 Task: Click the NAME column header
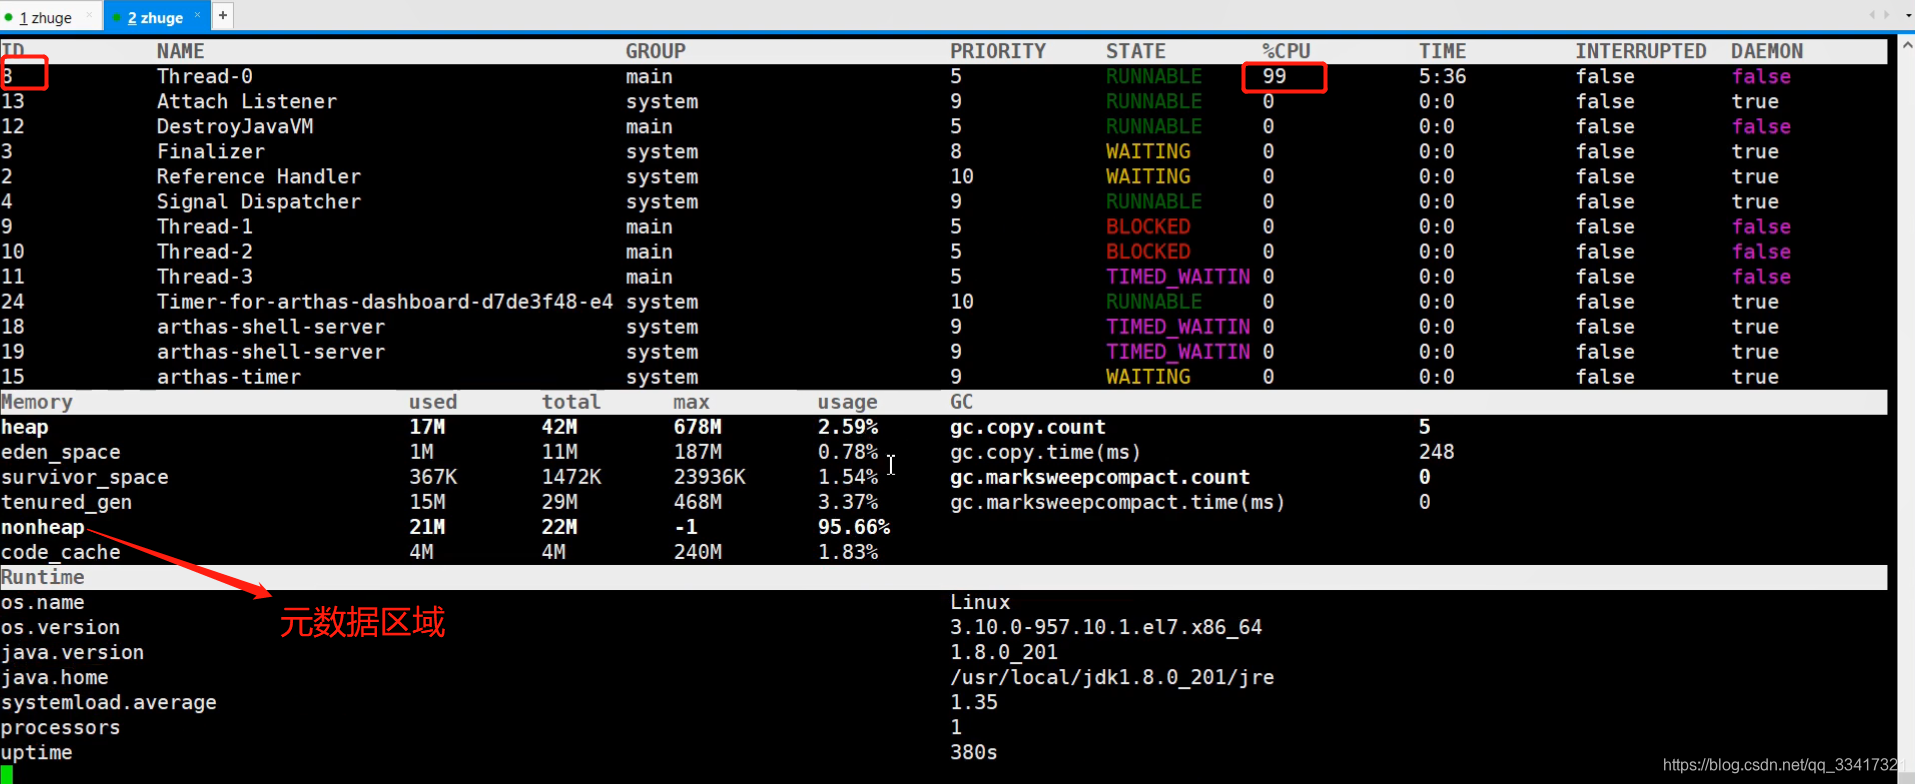[180, 51]
